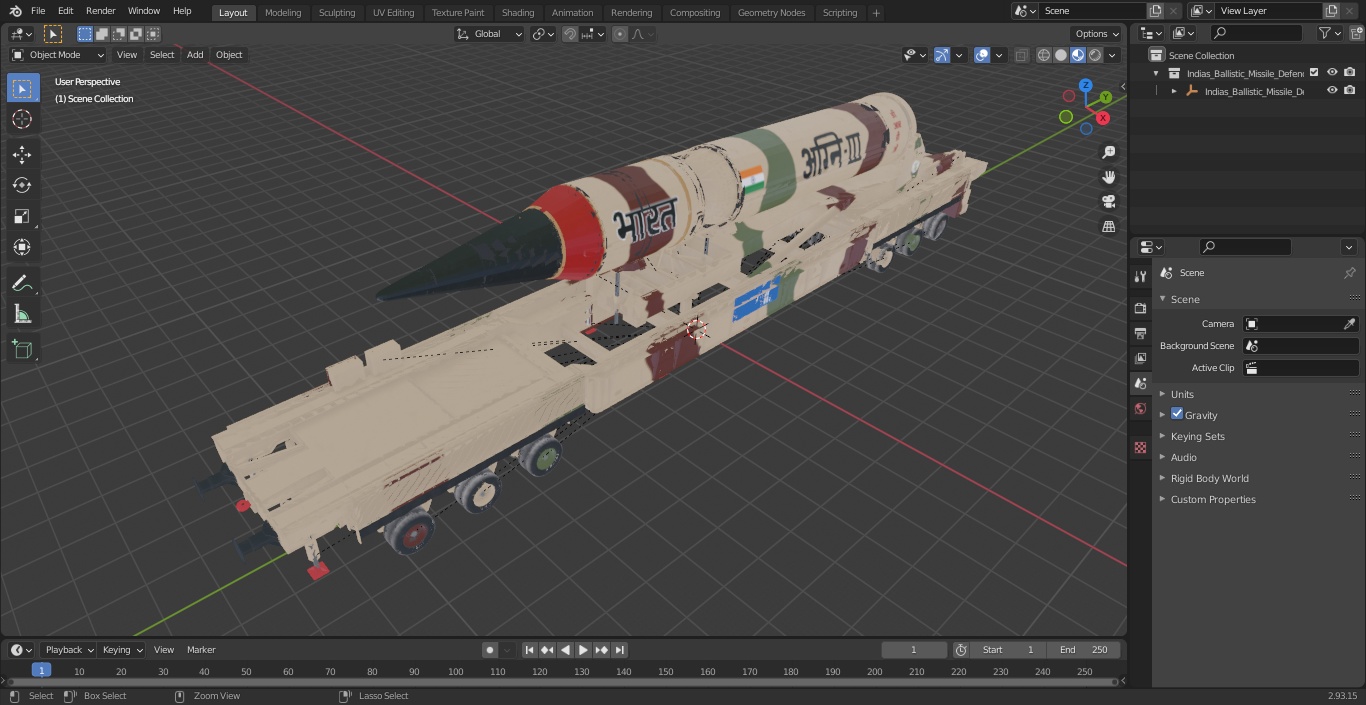
Task: Select the Measure tool
Action: click(22, 315)
